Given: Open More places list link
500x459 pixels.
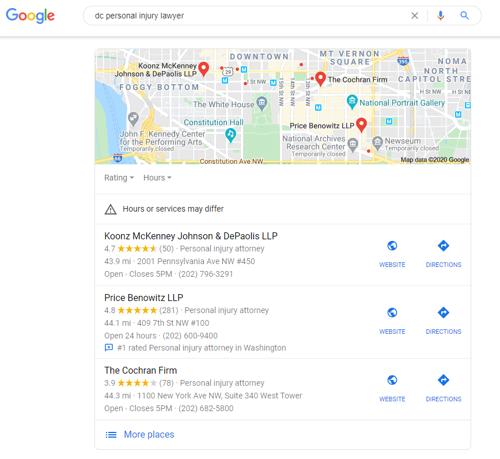Looking at the screenshot, I should (x=149, y=434).
